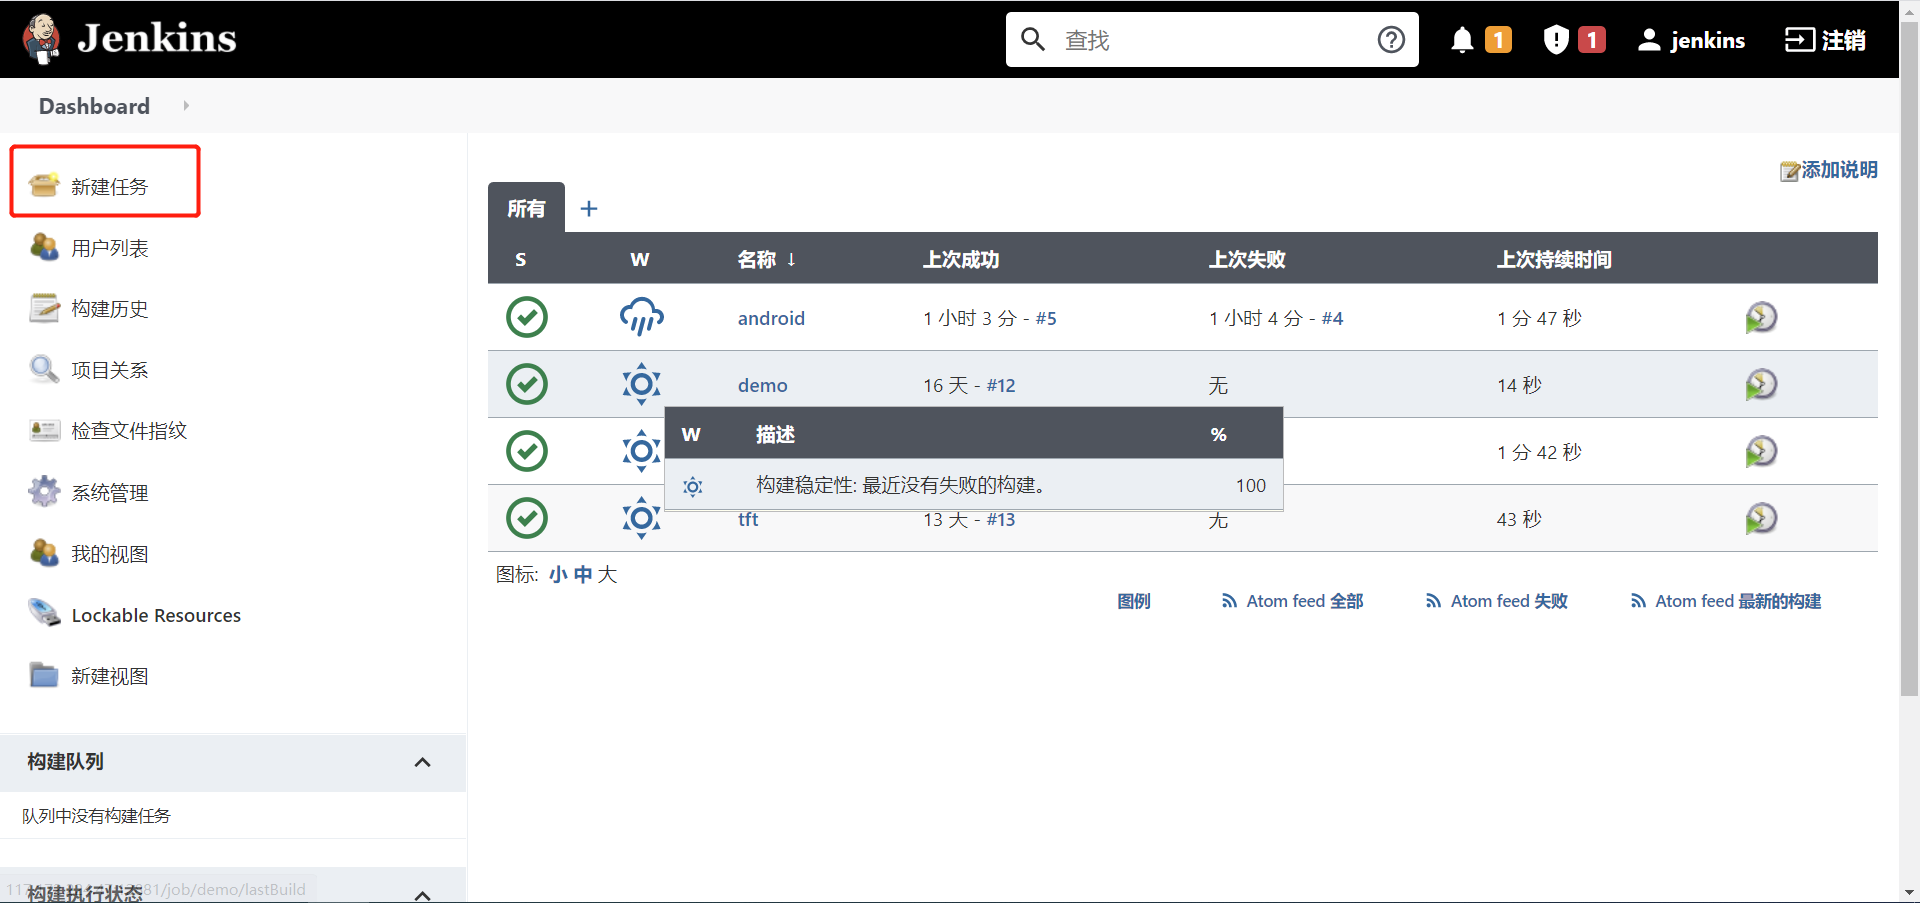Viewport: 1920px width, 903px height.
Task: Sort by 上次成功 column
Action: 961,260
